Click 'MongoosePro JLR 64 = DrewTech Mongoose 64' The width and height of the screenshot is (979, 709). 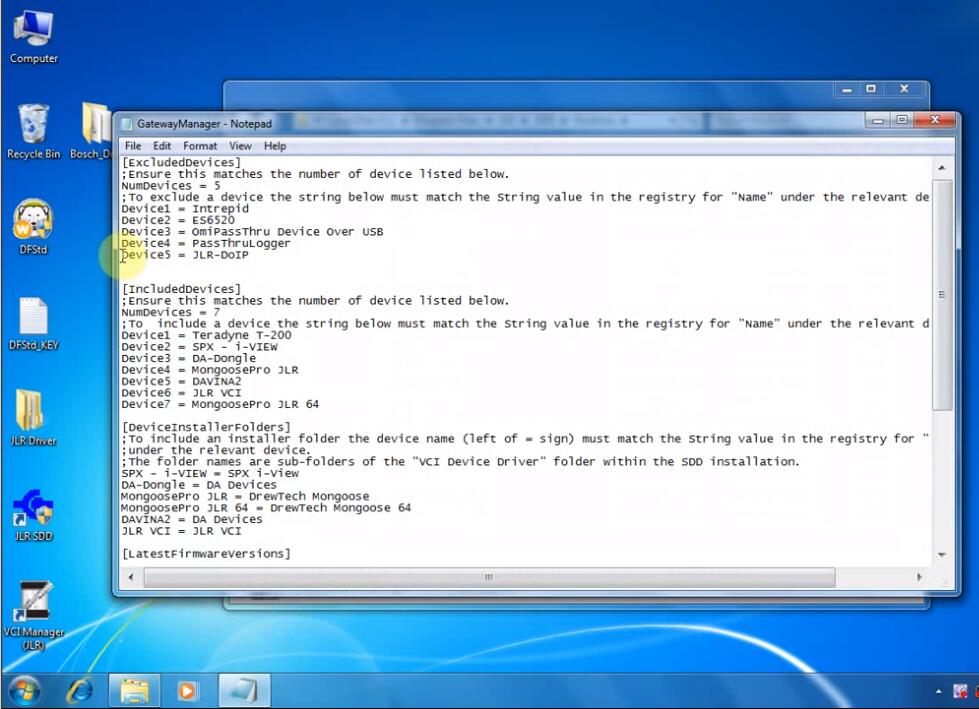266,508
